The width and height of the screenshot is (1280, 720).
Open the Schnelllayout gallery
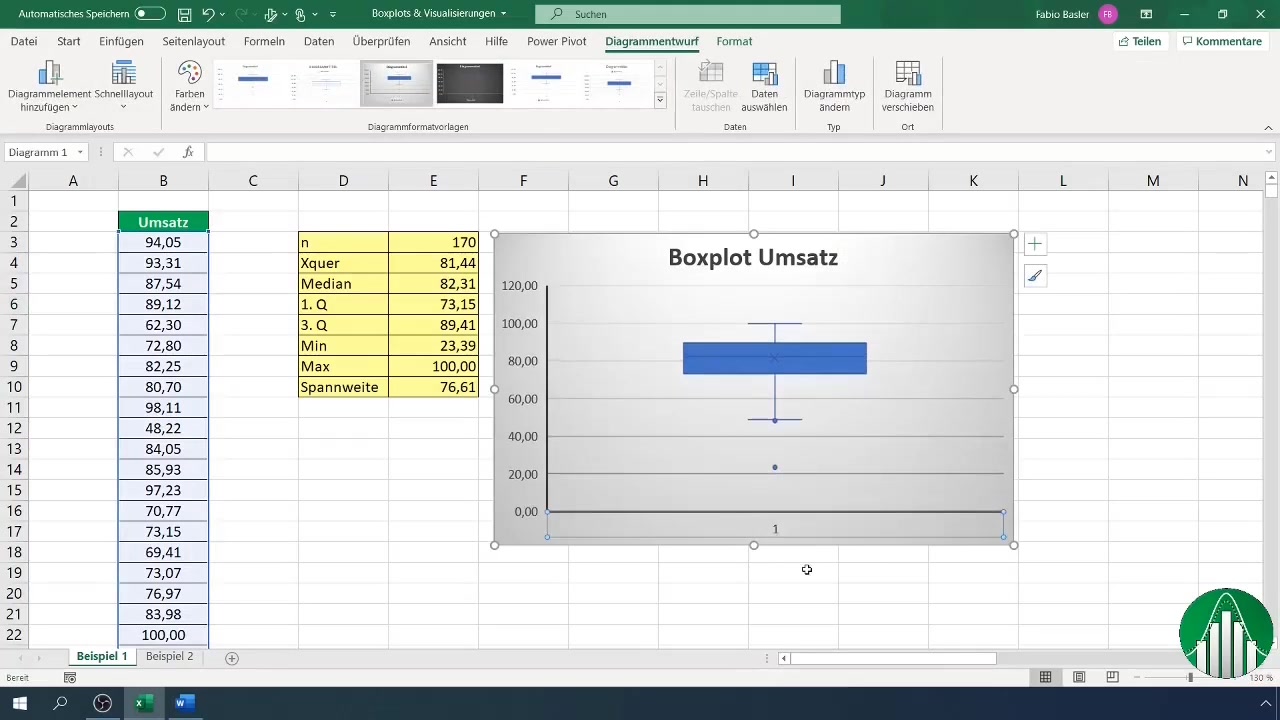tap(123, 73)
